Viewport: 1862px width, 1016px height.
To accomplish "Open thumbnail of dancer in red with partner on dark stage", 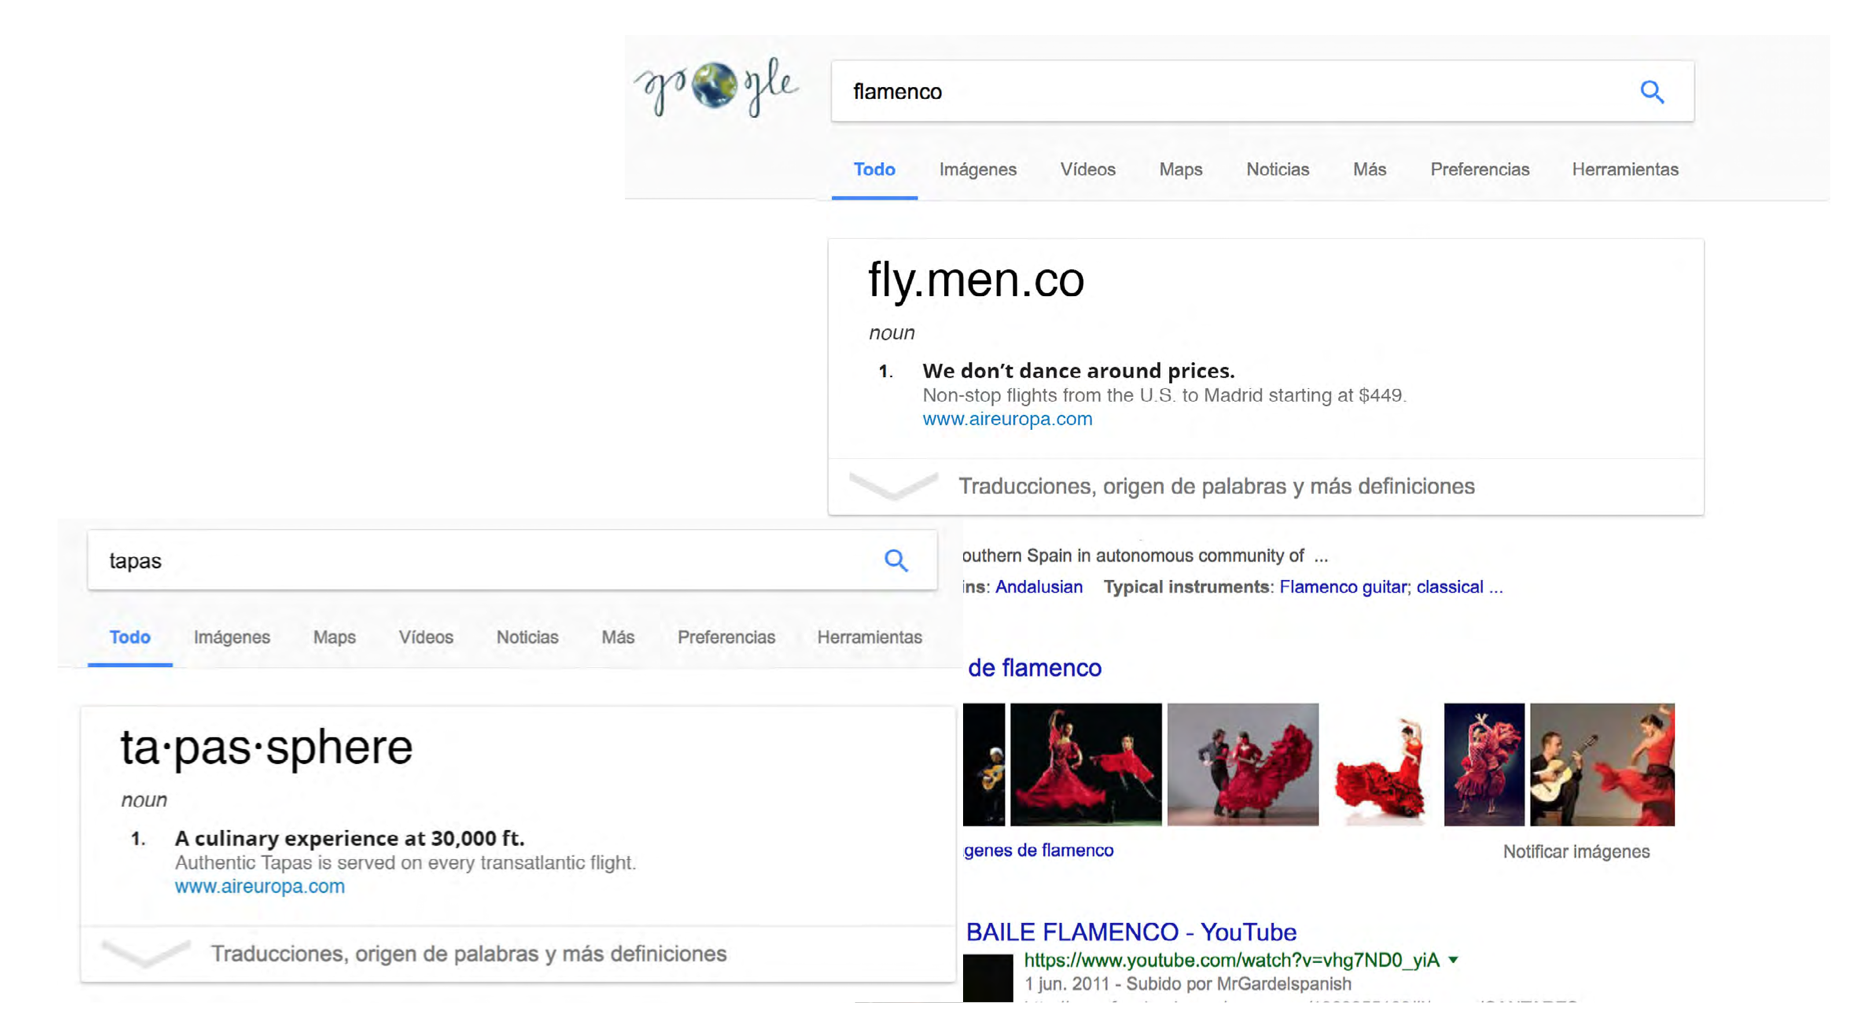I will pos(1086,764).
